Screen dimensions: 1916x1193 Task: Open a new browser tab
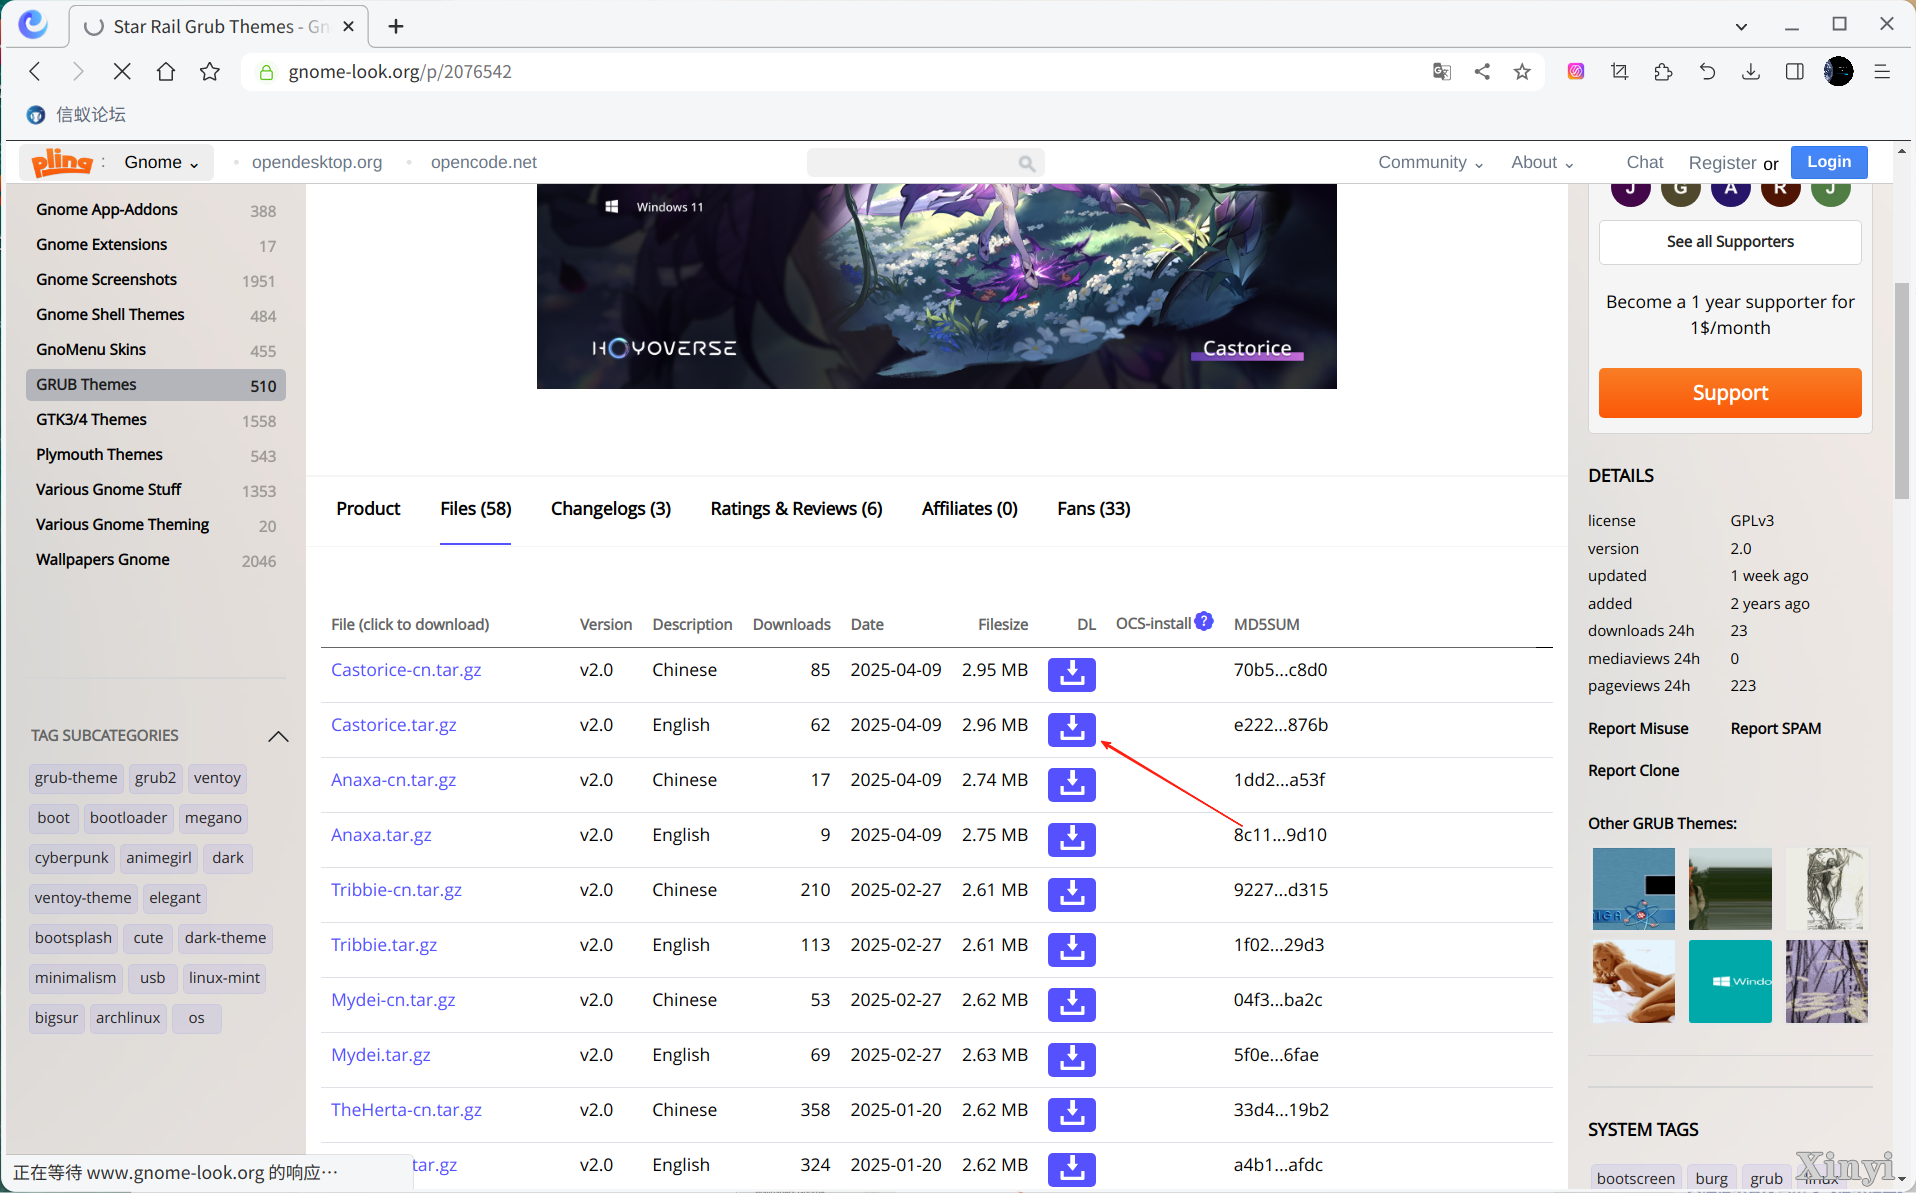tap(396, 26)
